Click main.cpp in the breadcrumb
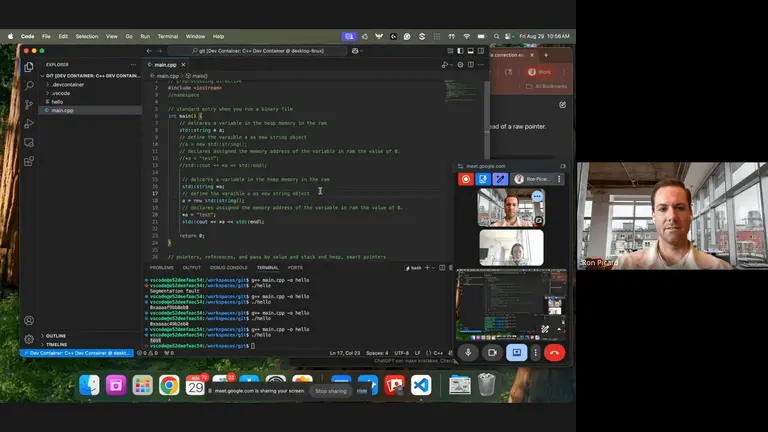768x432 pixels. pos(166,76)
